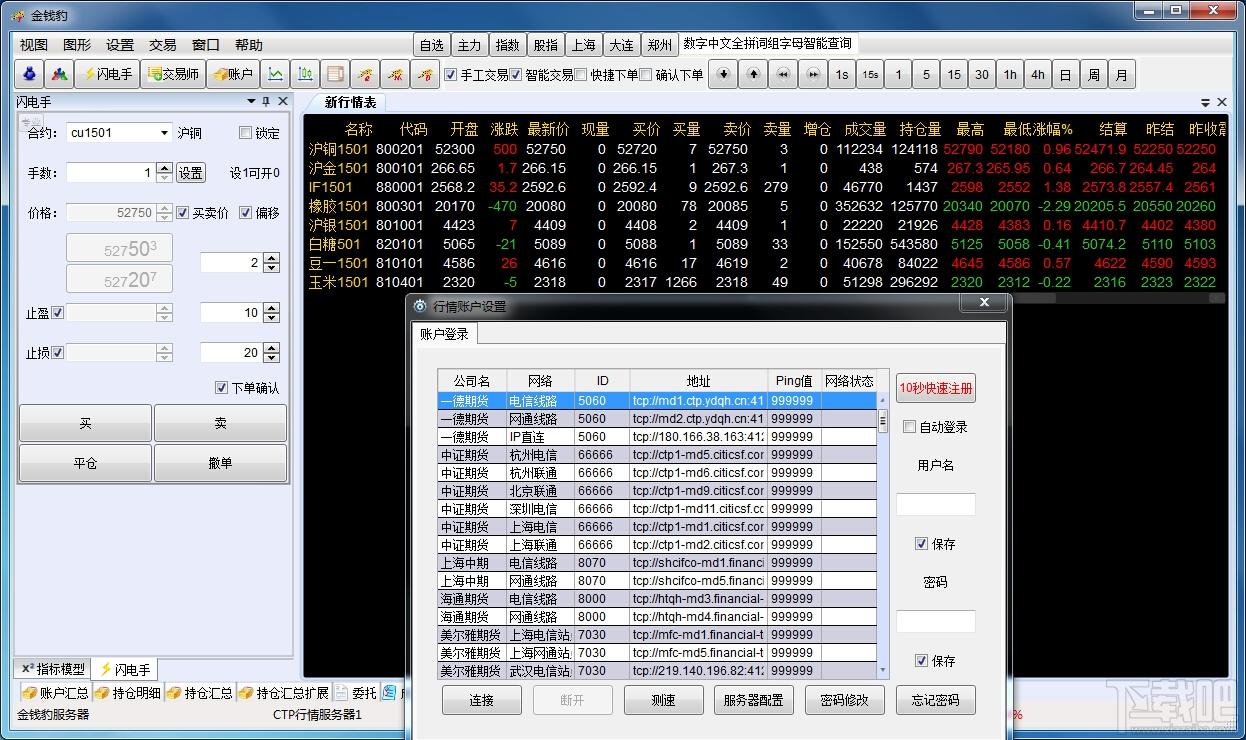Screen dimensions: 1246x740
Task: Switch to the 持仓明细 bottom tab
Action: (128, 693)
